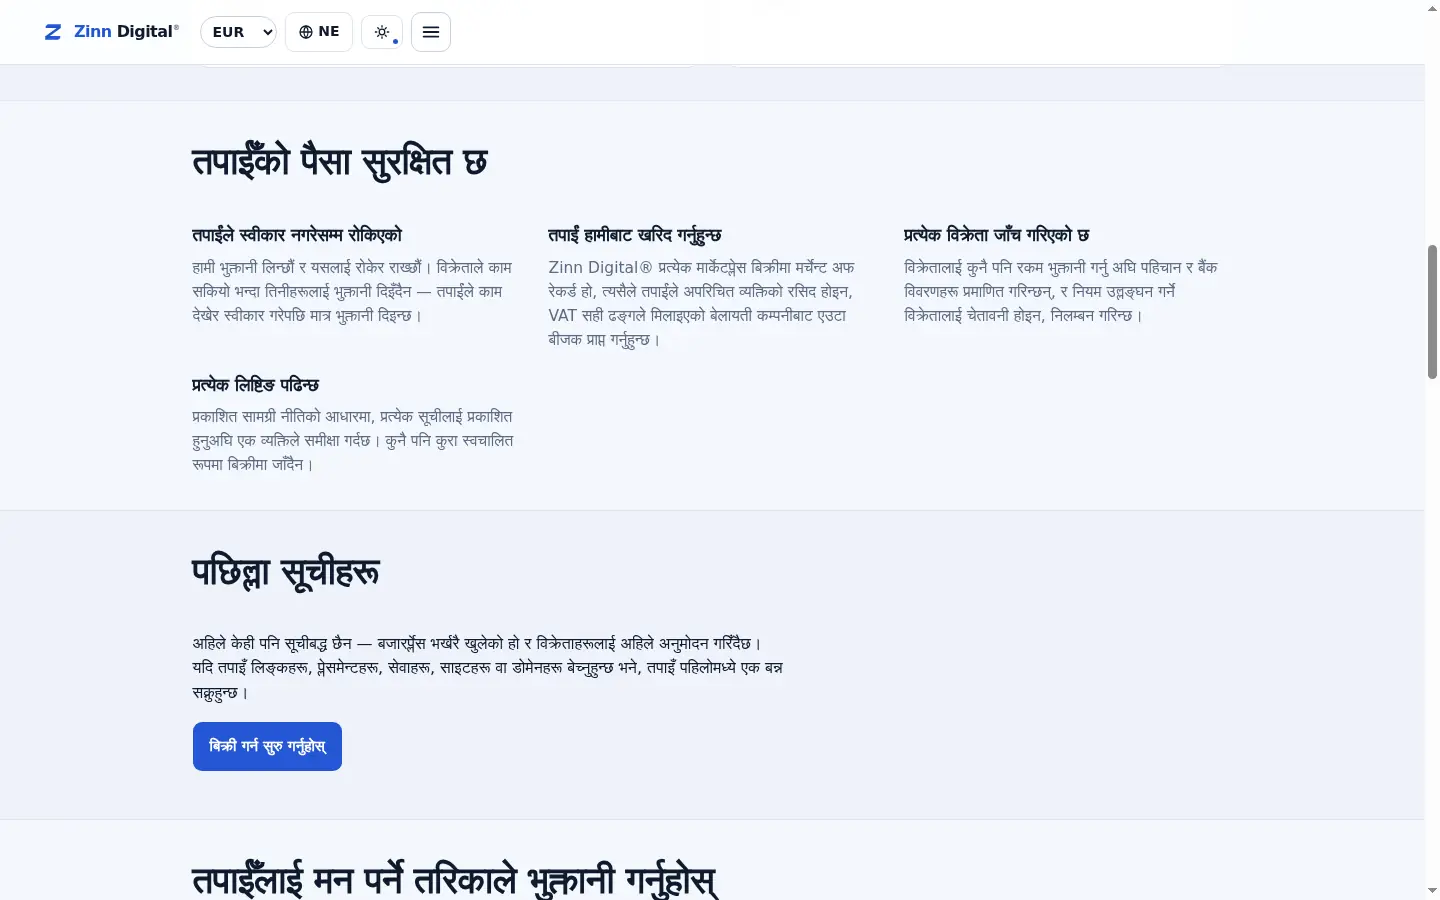Viewport: 1440px width, 900px height.
Task: Click the paragraph starting हामी भुक्तानी लिन्छौं
Action: pos(353,291)
